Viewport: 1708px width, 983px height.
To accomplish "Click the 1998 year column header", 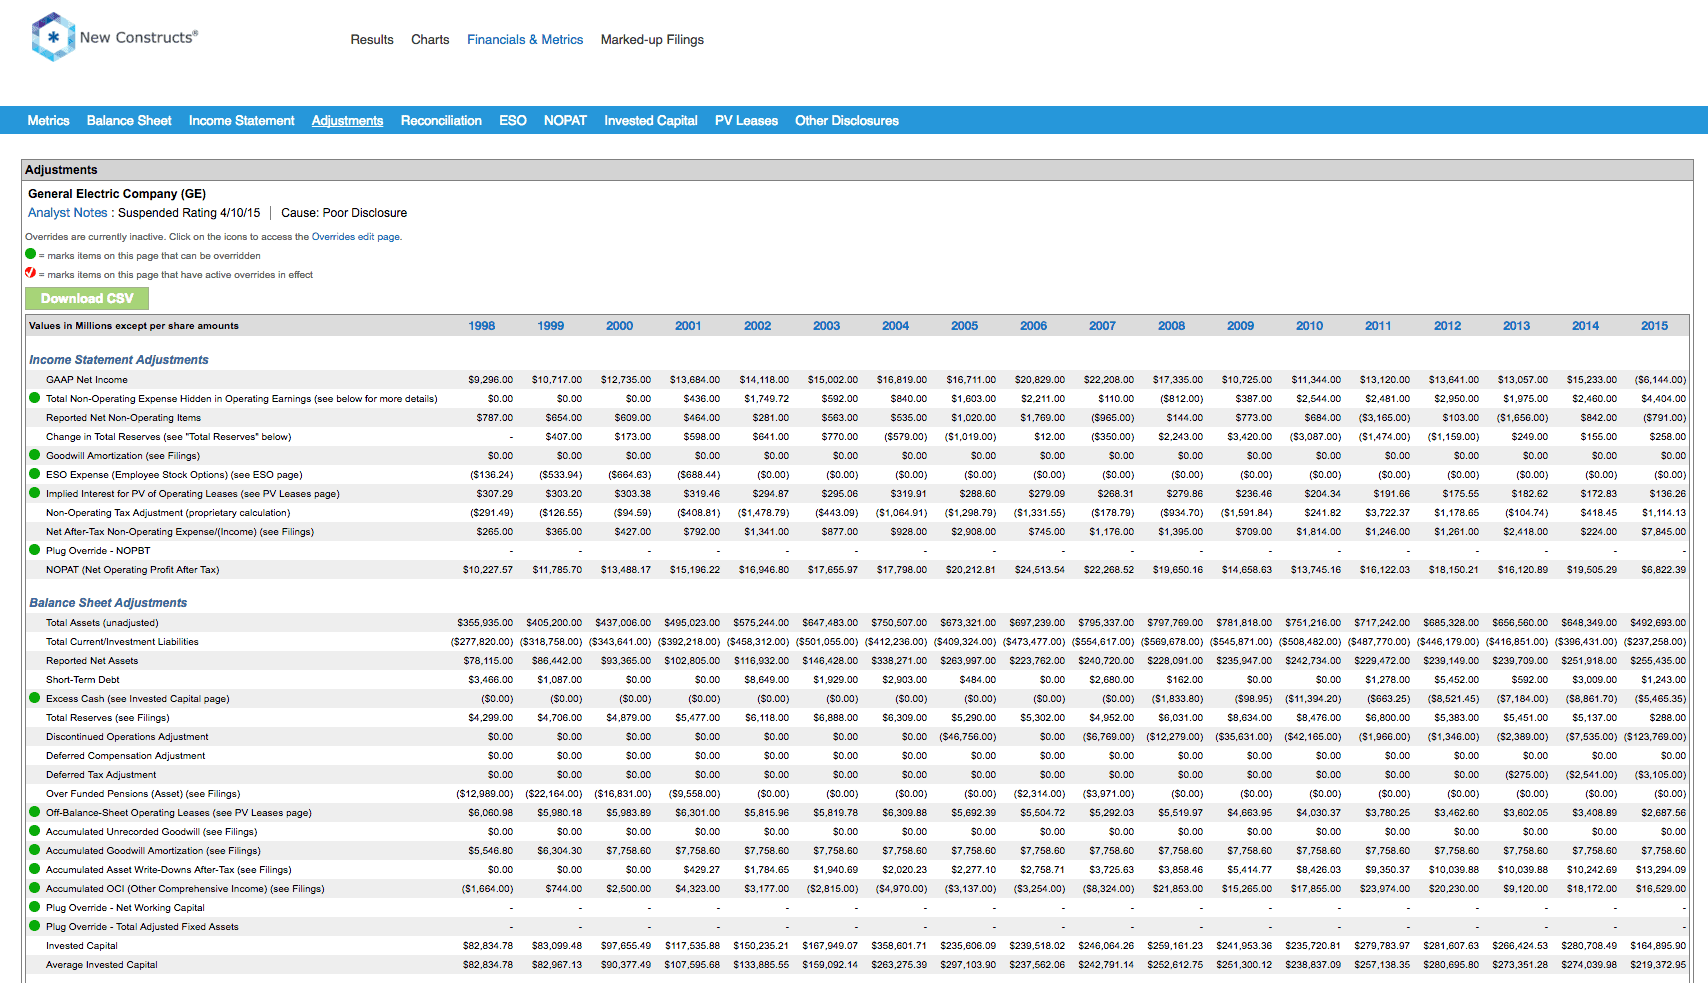I will pos(482,326).
